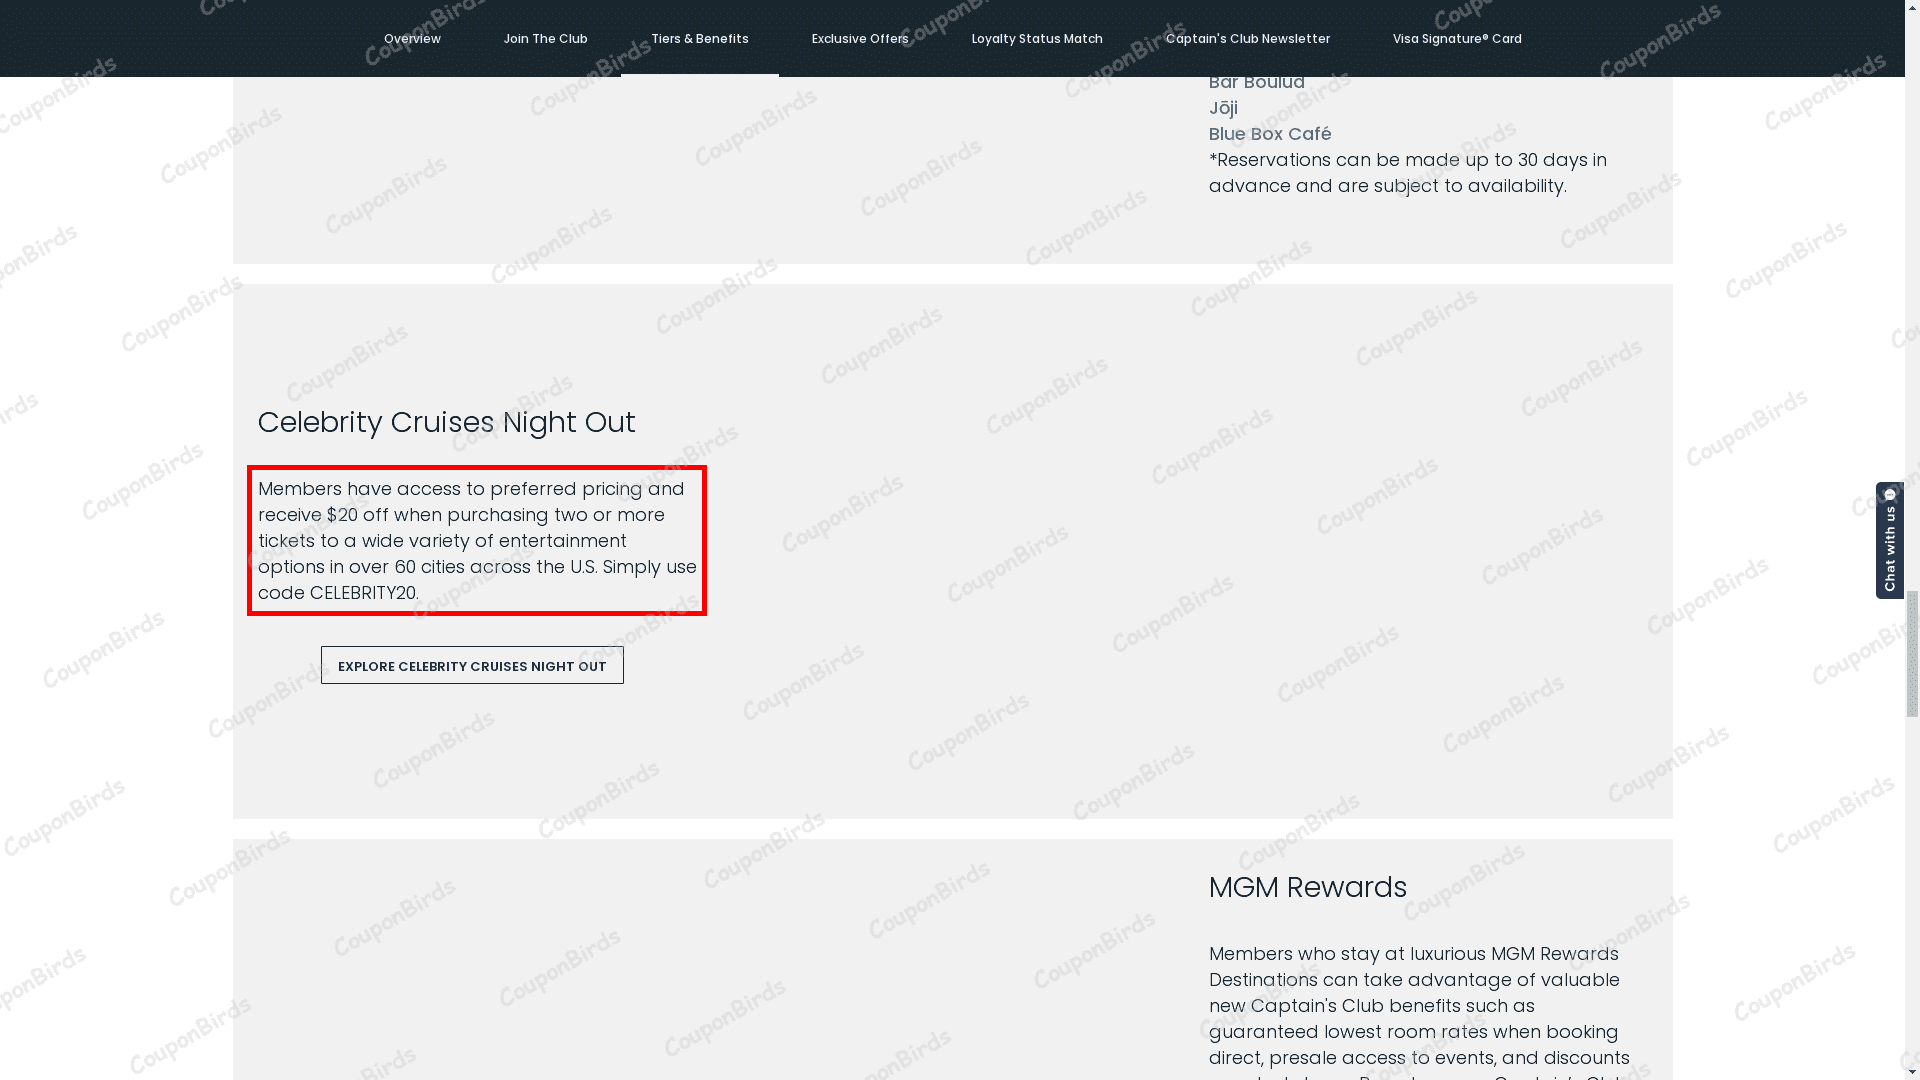Switch to the Tiers & Benefits tab
1920x1080 pixels.
700,38
